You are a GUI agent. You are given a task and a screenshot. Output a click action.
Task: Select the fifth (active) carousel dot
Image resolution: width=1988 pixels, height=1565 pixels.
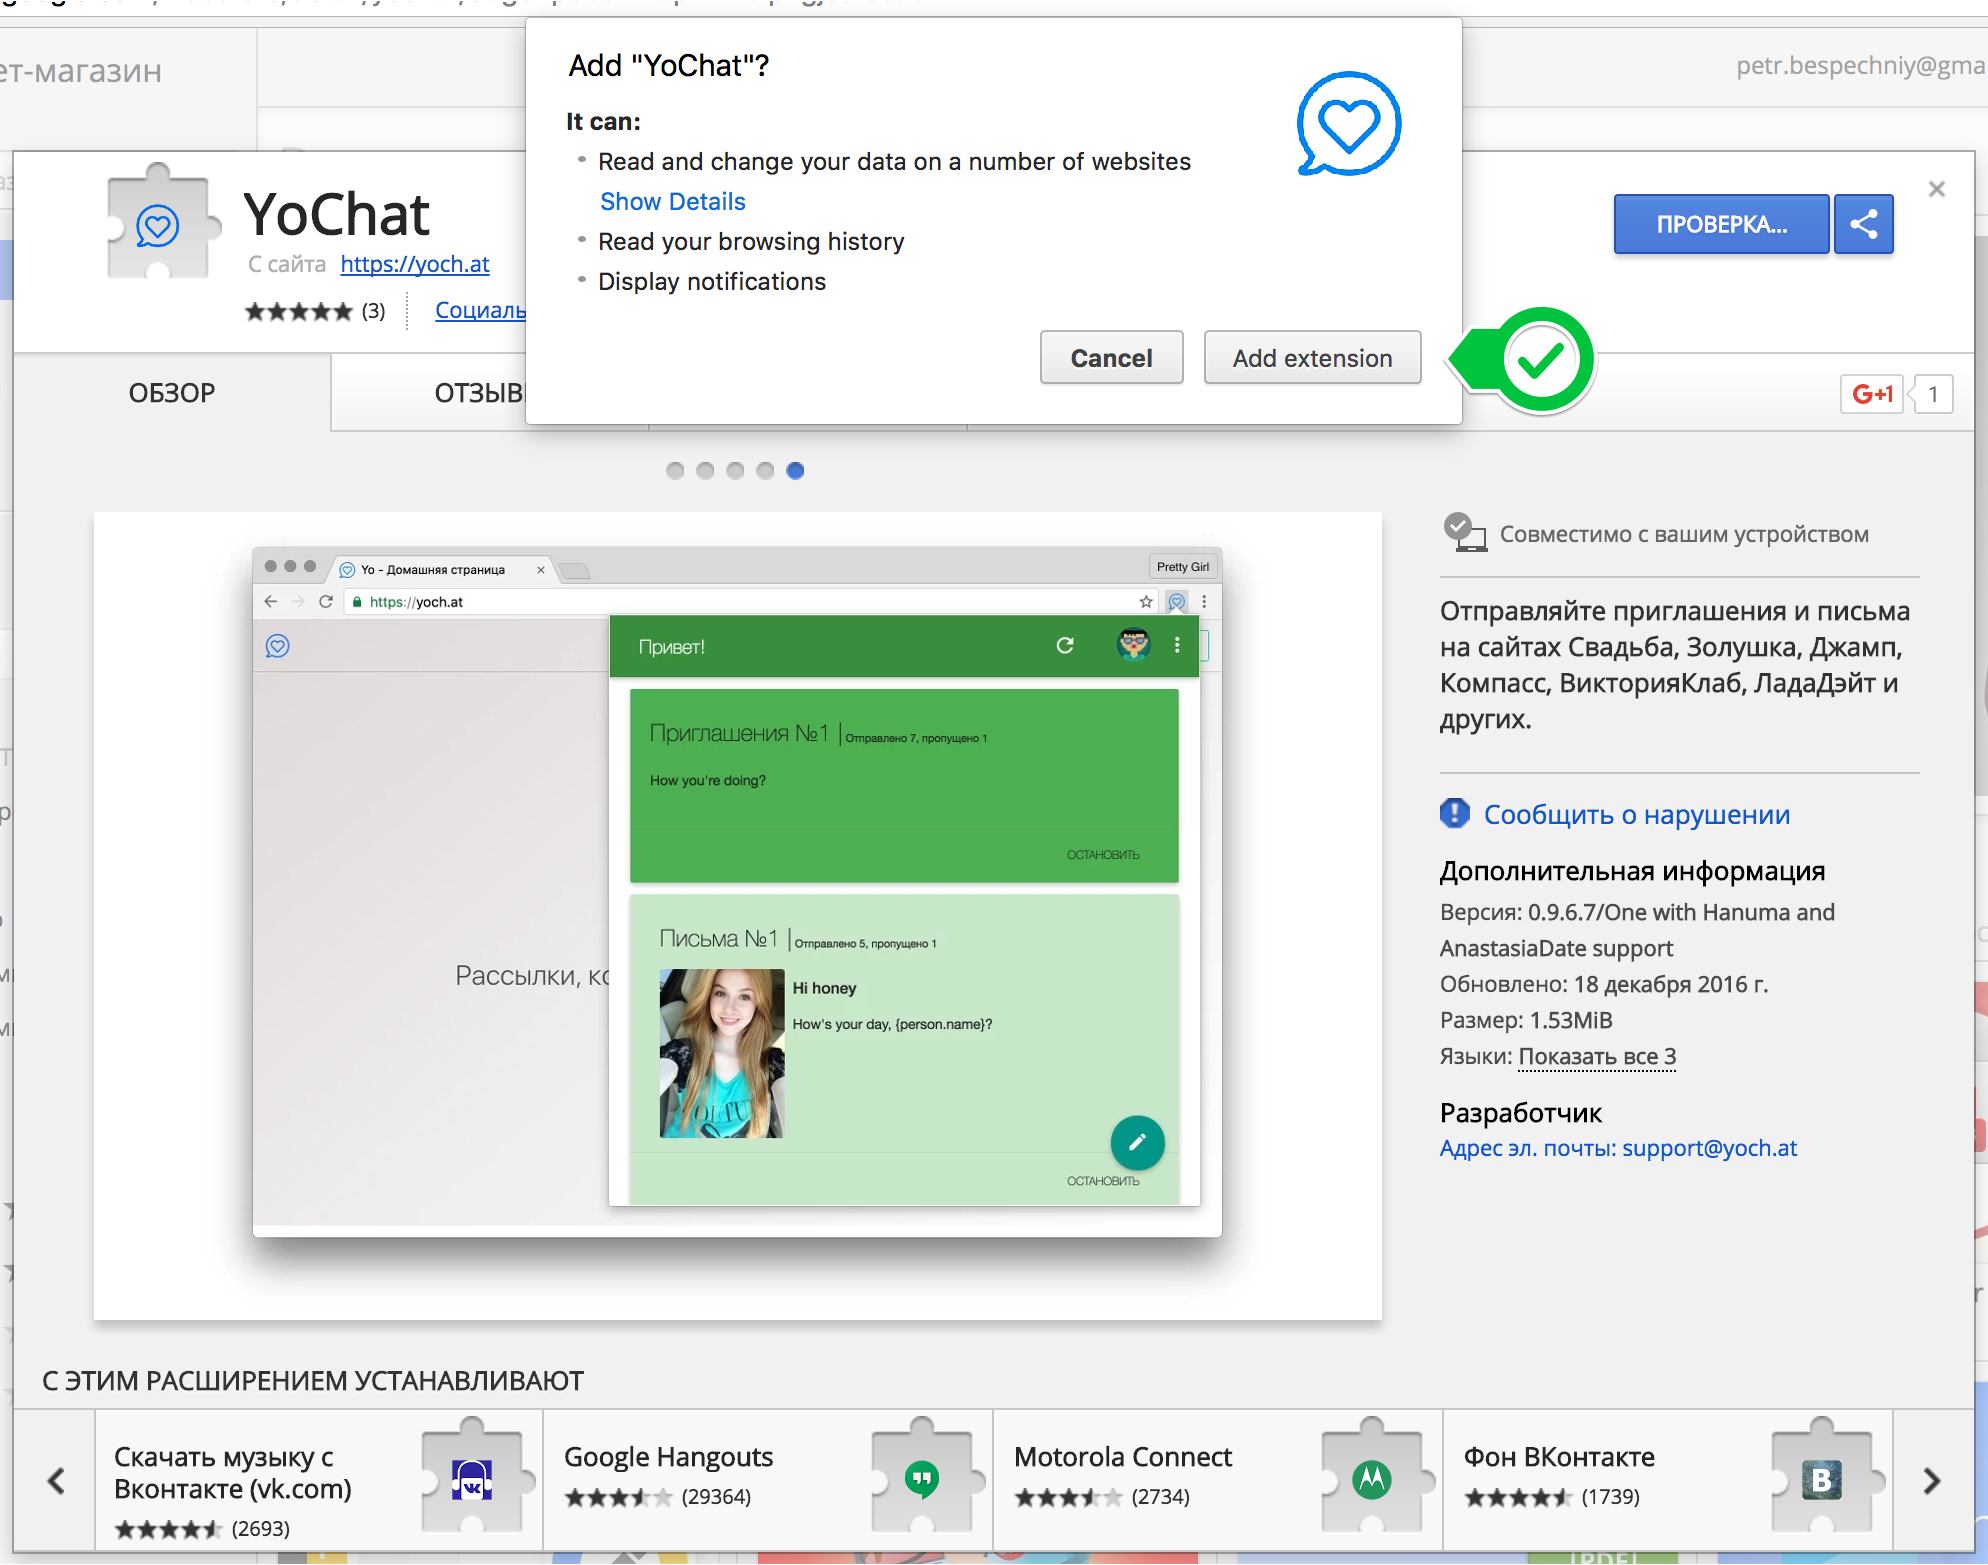click(795, 471)
